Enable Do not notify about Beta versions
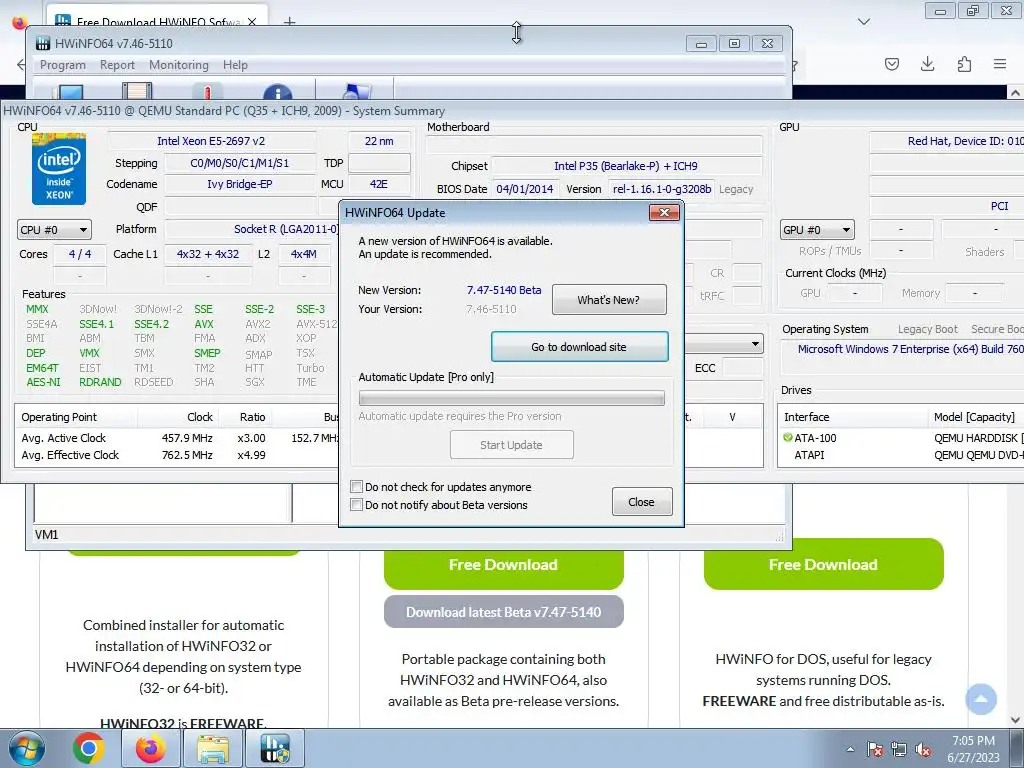This screenshot has width=1024, height=768. (357, 504)
